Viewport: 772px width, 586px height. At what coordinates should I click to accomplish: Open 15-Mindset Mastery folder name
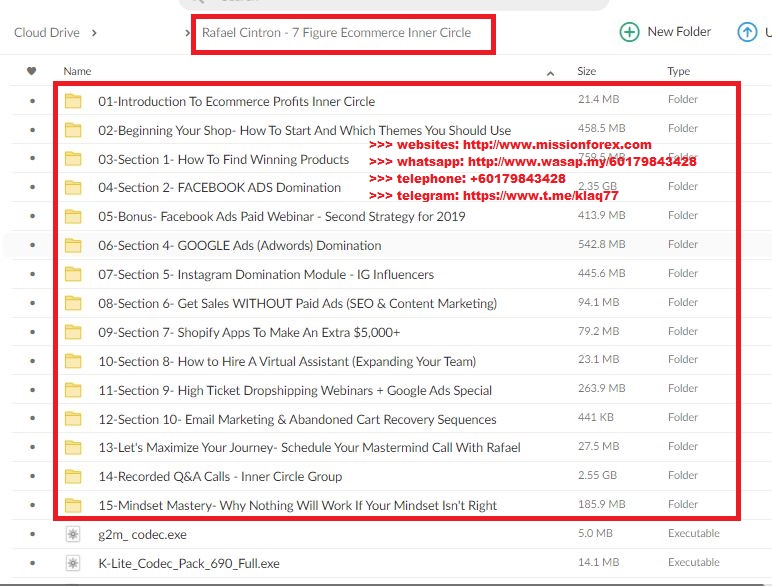pos(297,506)
